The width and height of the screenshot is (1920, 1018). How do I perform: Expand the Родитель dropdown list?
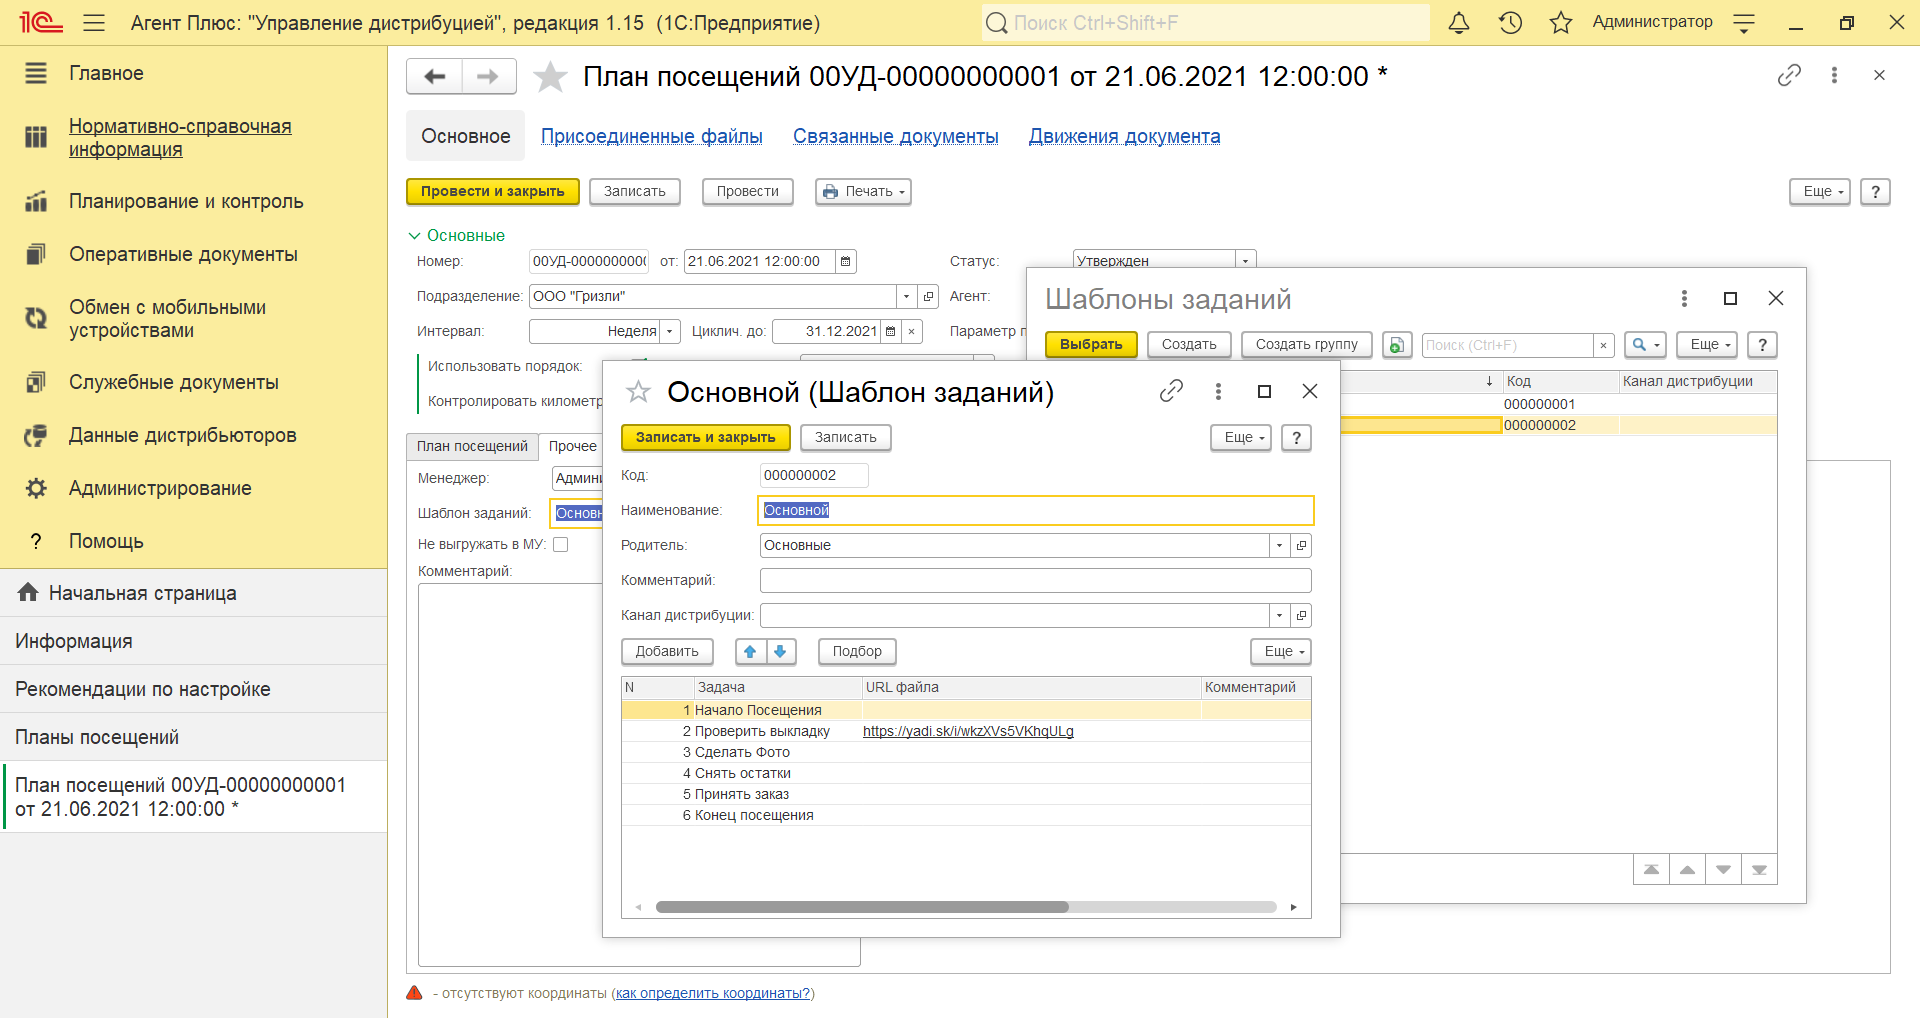(x=1279, y=546)
